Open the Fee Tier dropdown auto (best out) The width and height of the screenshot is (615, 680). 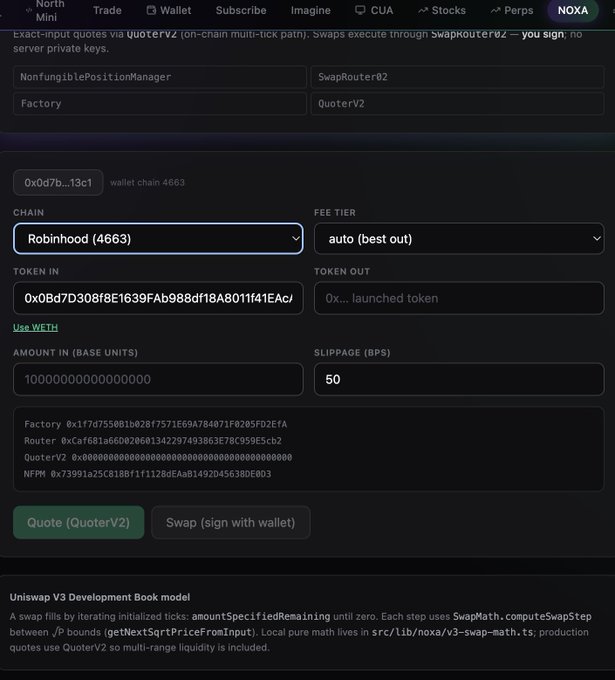pos(459,239)
